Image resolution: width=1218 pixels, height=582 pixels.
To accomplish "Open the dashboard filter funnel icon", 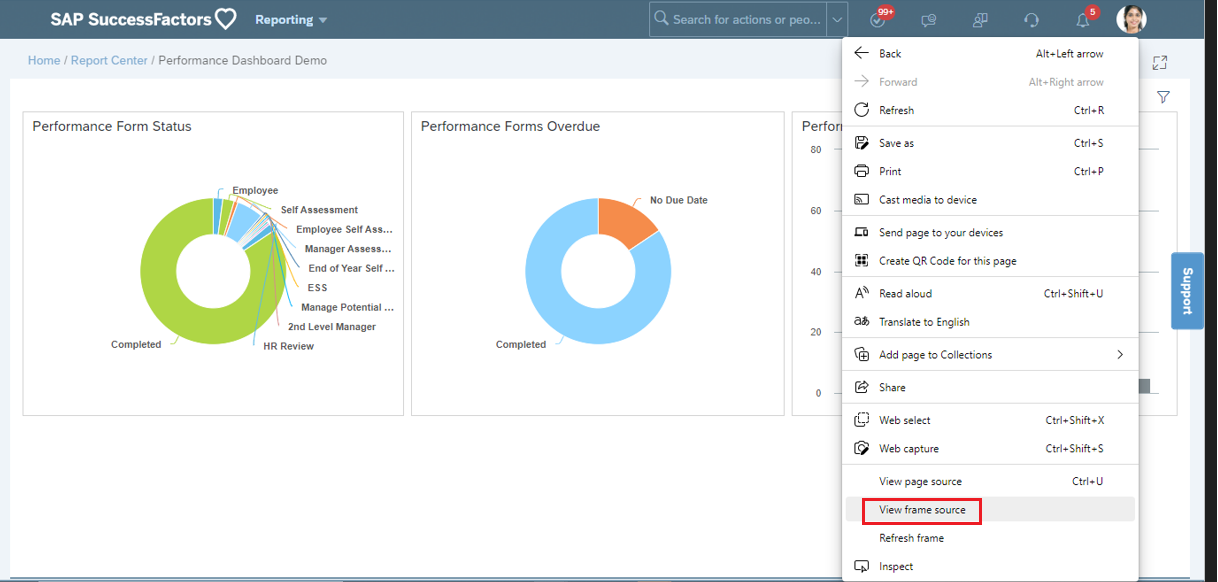I will point(1163,97).
